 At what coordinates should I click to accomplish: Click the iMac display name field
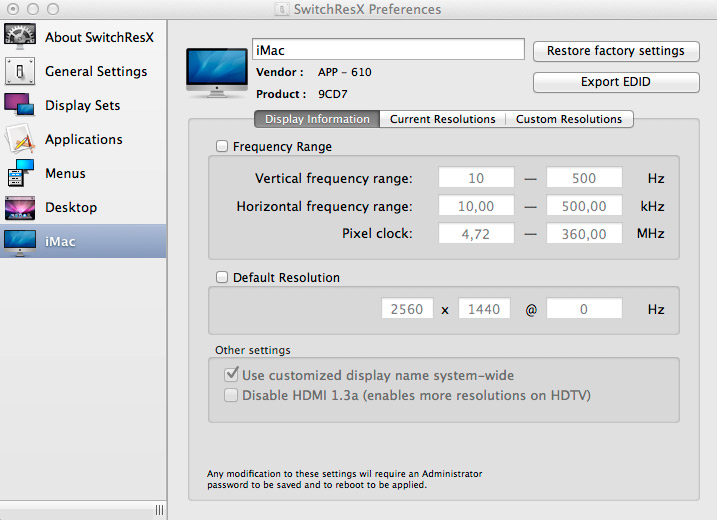tap(388, 49)
